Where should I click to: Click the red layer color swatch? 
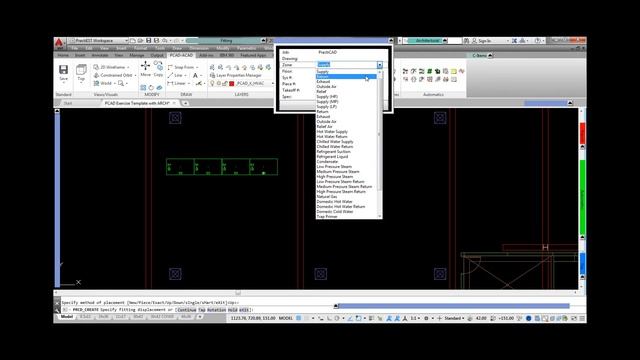[232, 84]
